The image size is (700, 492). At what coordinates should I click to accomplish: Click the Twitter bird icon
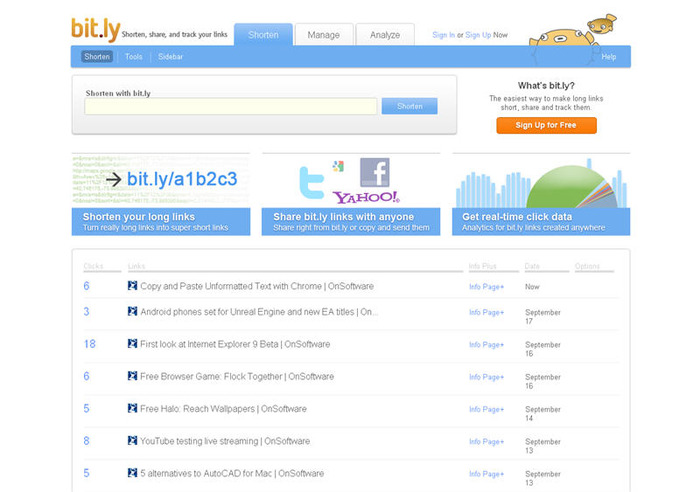[312, 182]
